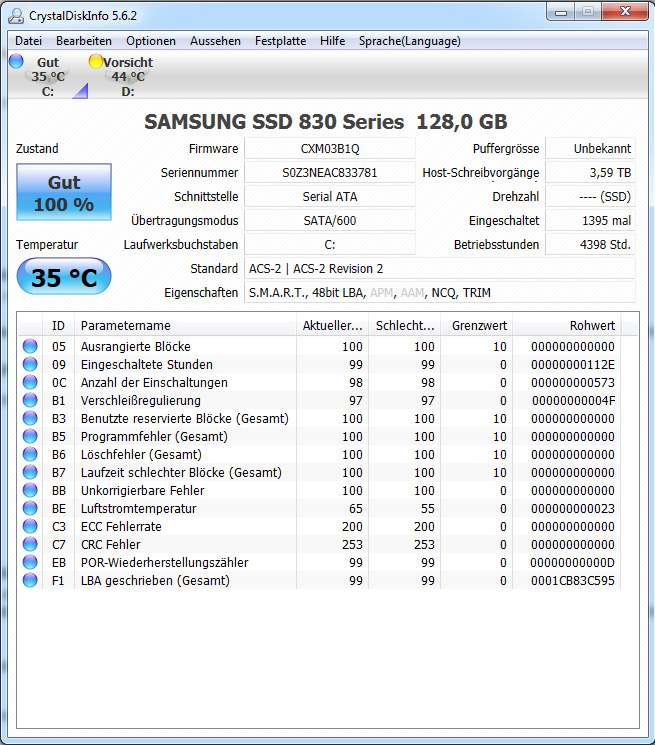Select the C: drive blue status icon
655x745 pixels.
pos(16,61)
